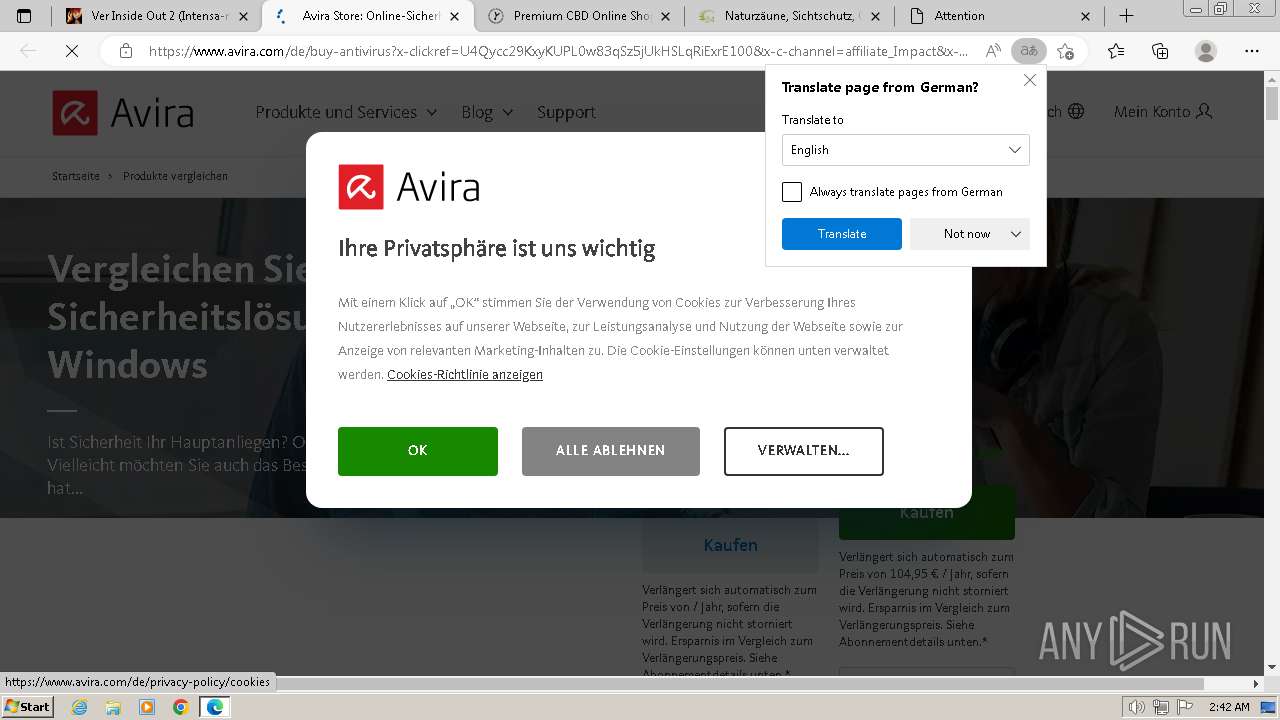Close the Attention tab
Image resolution: width=1280 pixels, height=720 pixels.
1087,16
